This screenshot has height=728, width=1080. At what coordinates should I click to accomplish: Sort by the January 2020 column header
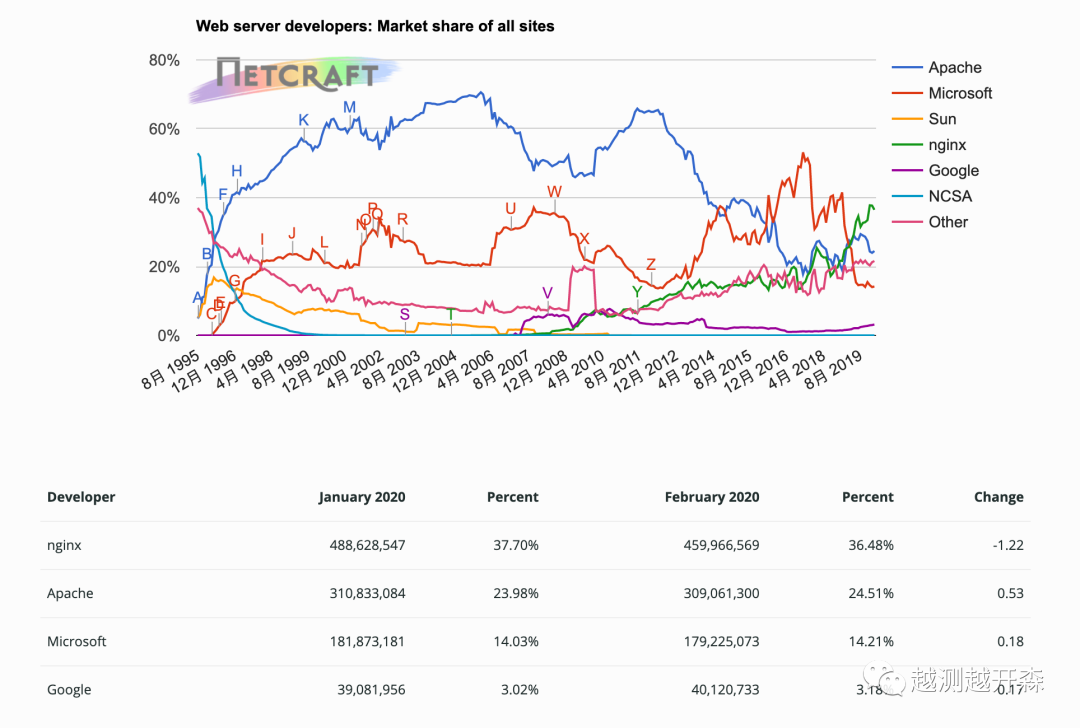pyautogui.click(x=362, y=497)
